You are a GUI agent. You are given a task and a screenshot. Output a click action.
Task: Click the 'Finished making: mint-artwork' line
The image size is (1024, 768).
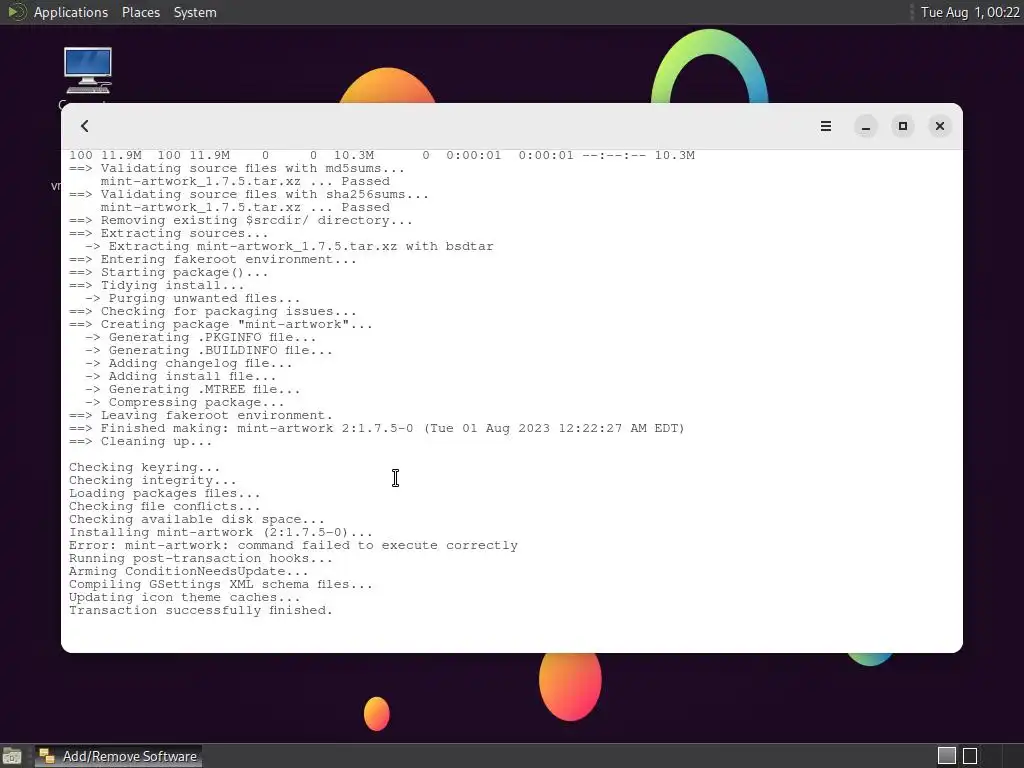point(376,428)
